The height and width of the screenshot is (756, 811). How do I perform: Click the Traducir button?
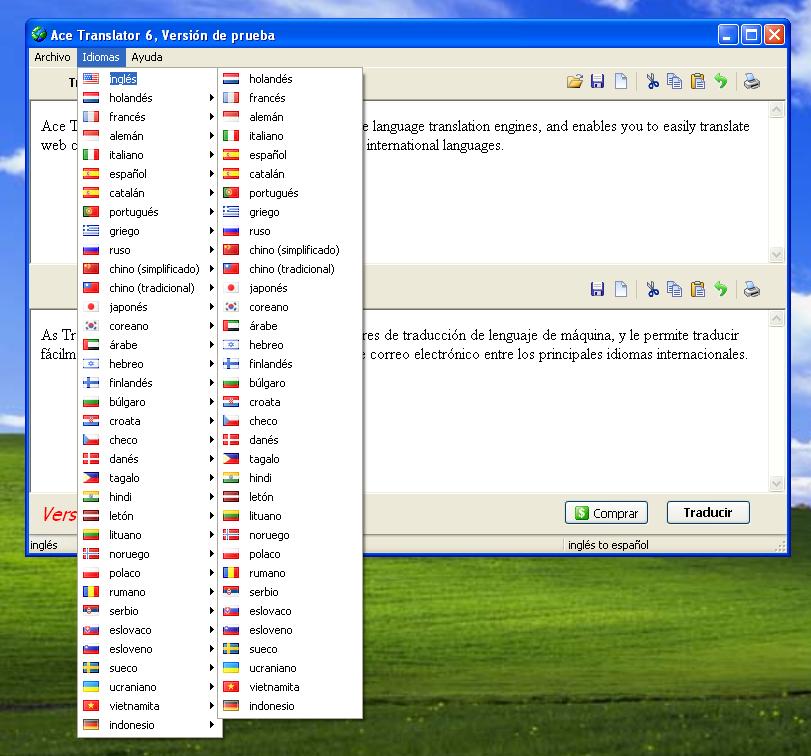click(708, 512)
